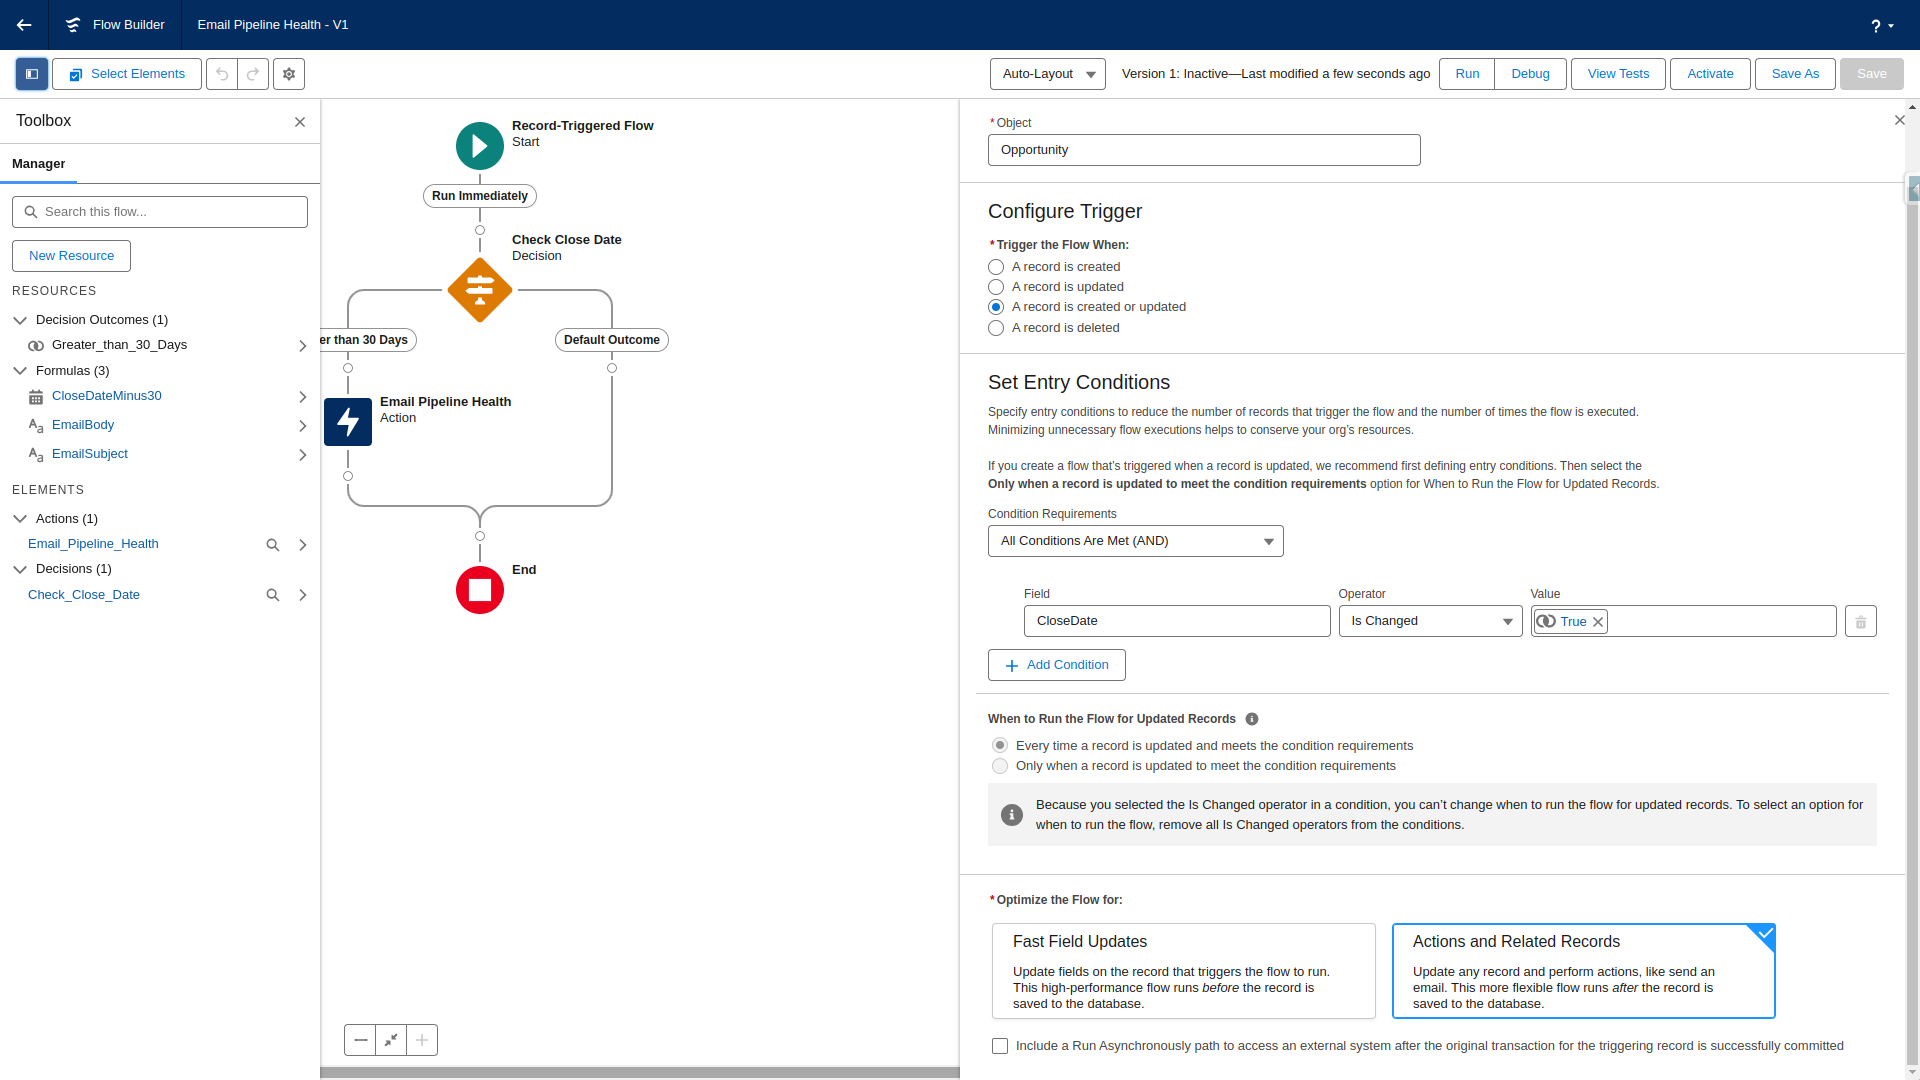The image size is (1920, 1080).
Task: Select the Check Close Date decision diamond
Action: [479, 290]
